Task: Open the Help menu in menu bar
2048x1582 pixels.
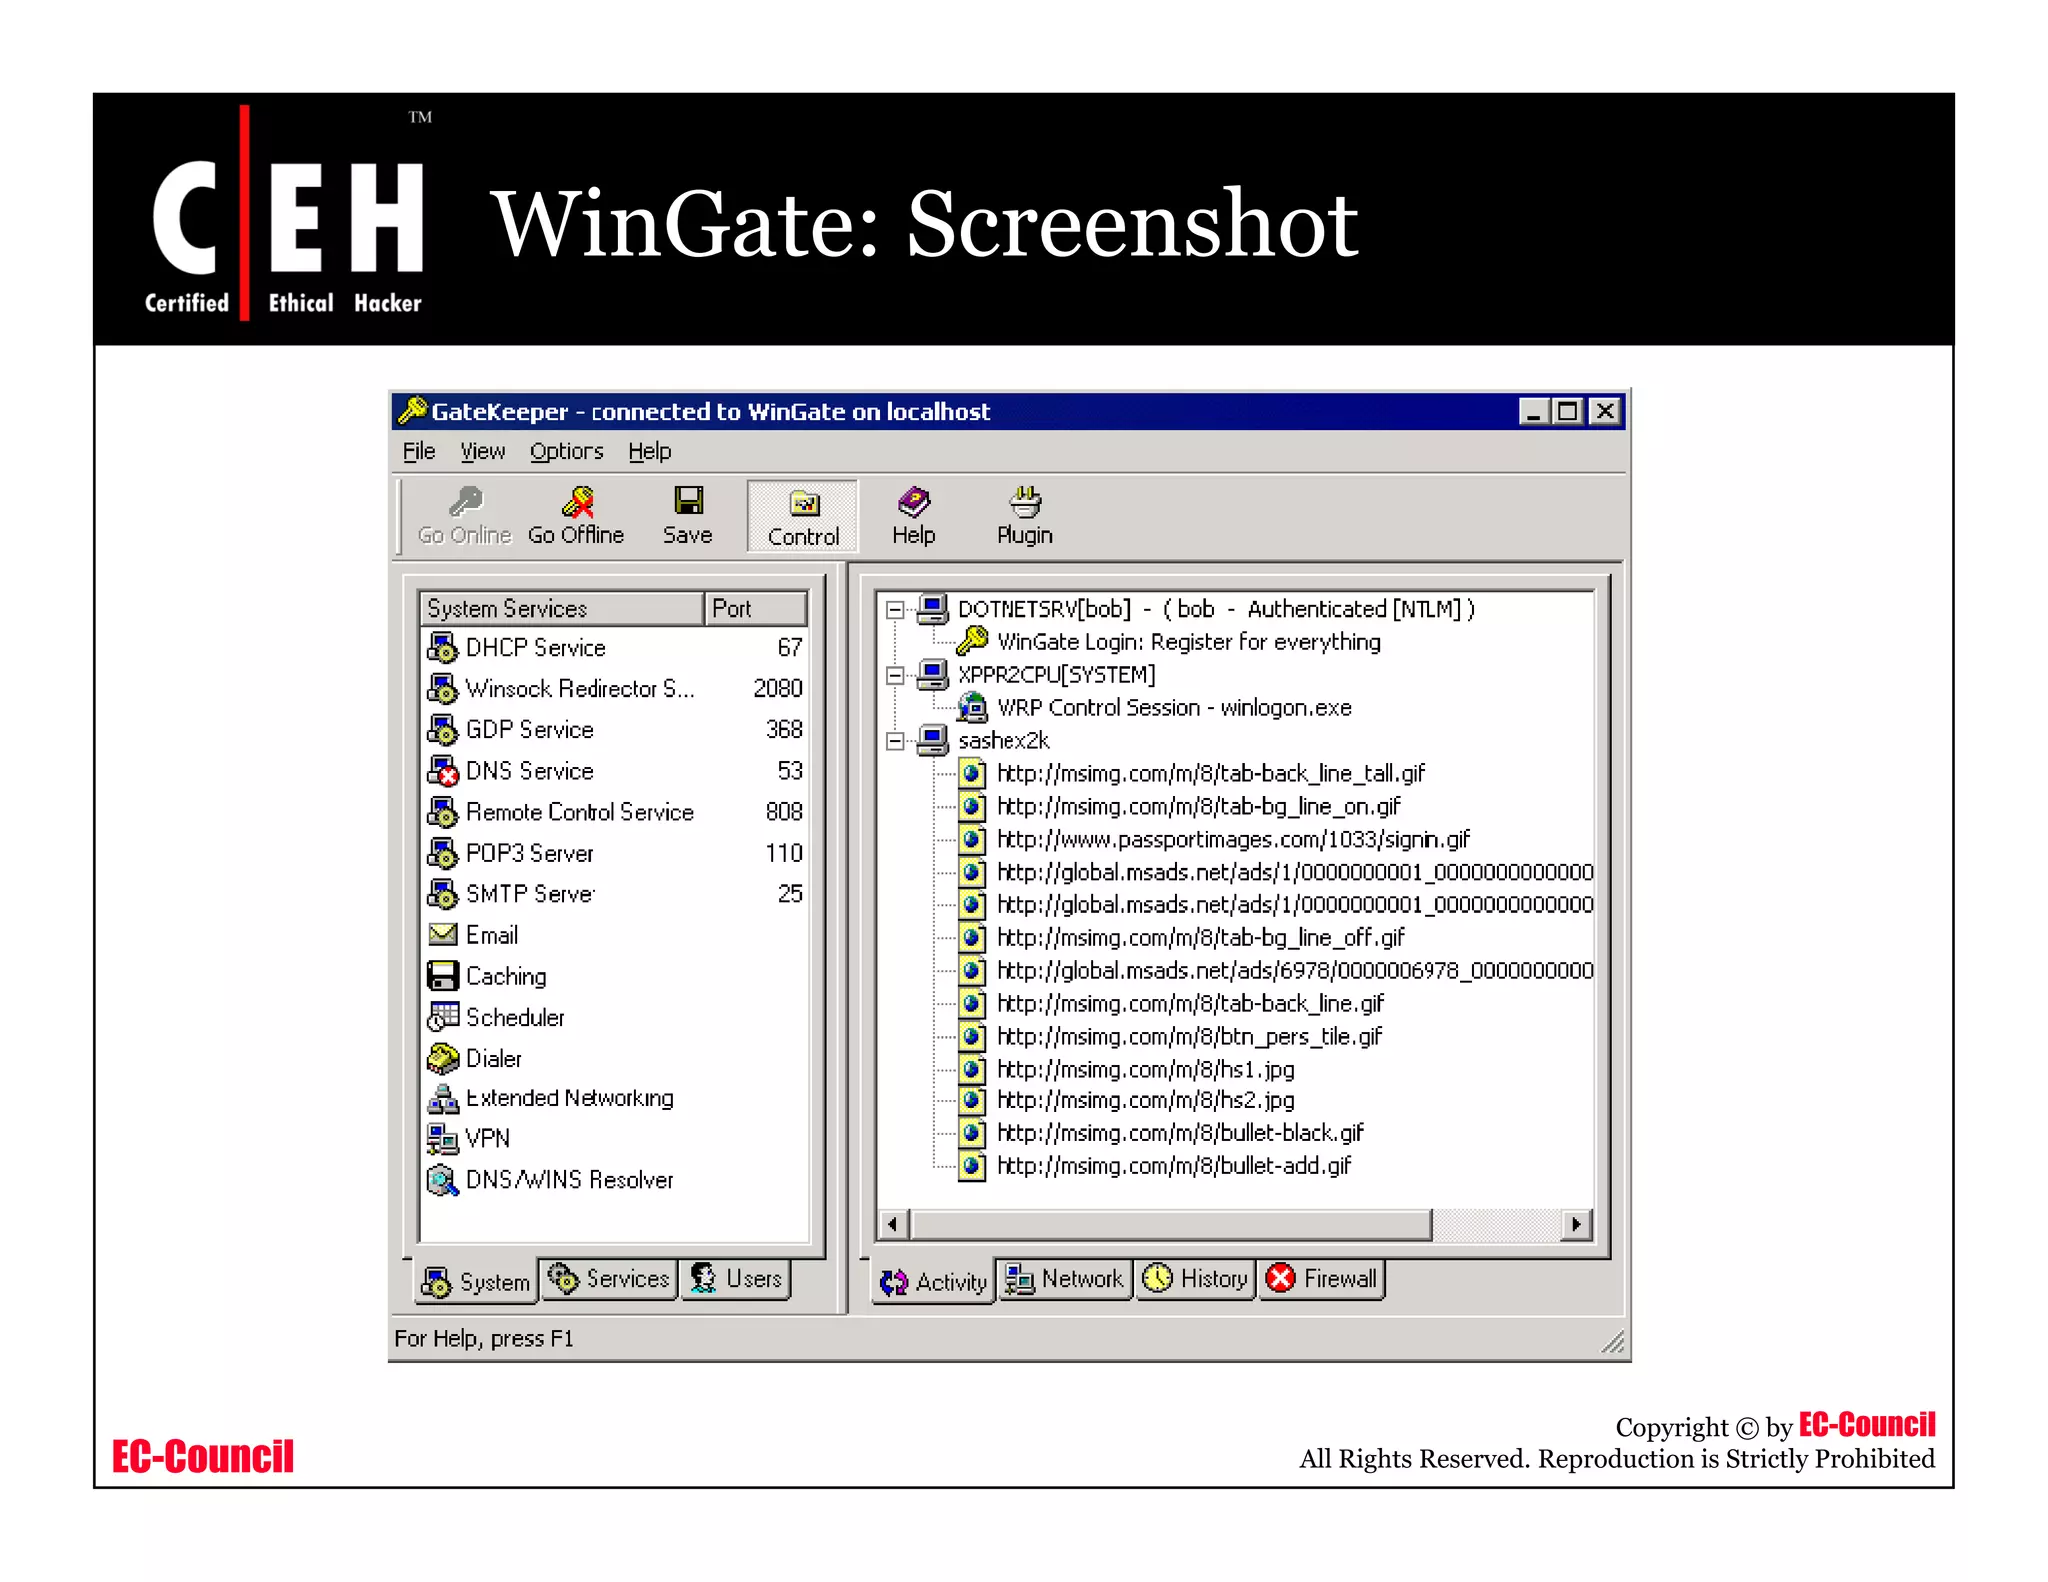Action: pos(649,451)
